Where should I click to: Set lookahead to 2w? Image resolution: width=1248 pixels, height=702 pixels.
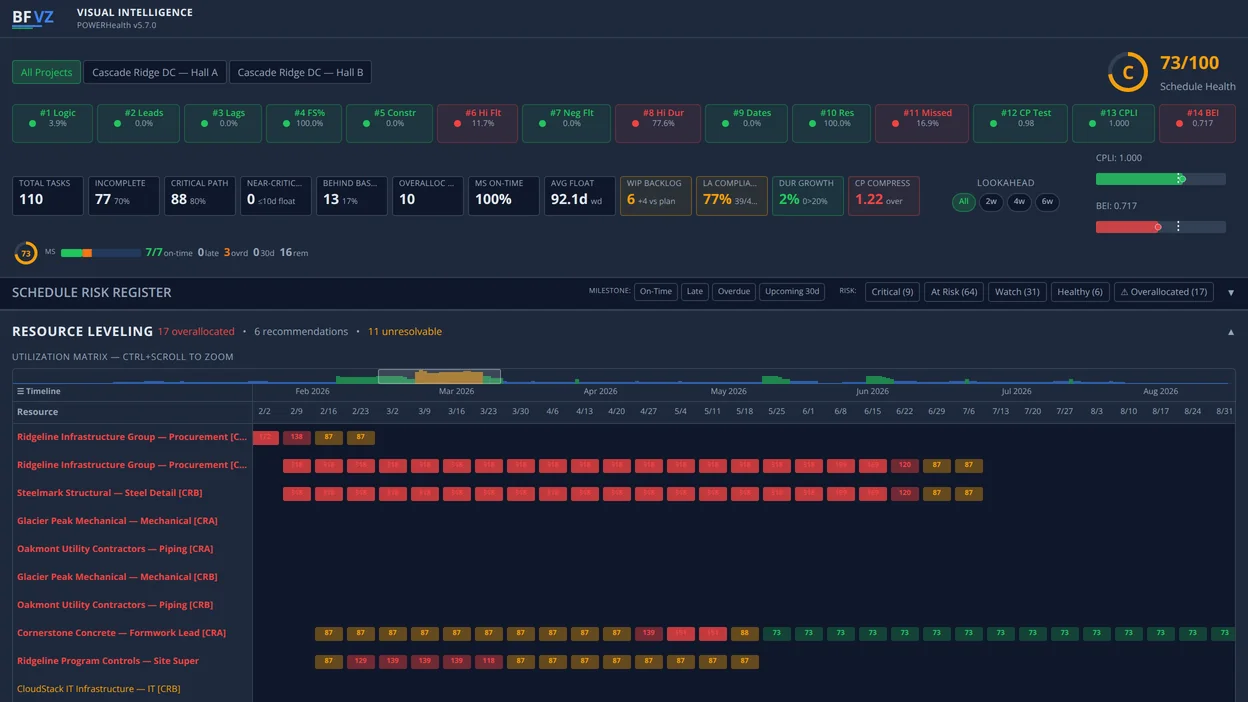point(991,201)
